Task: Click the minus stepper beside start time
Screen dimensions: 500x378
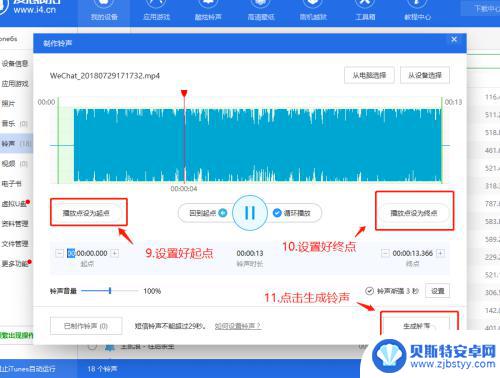Action: click(x=59, y=253)
